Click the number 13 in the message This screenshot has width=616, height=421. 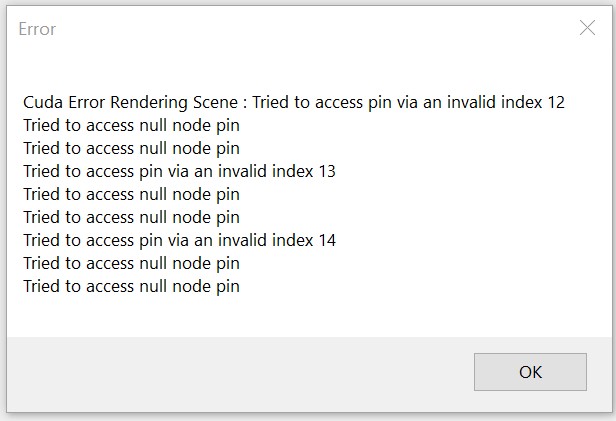coord(326,171)
